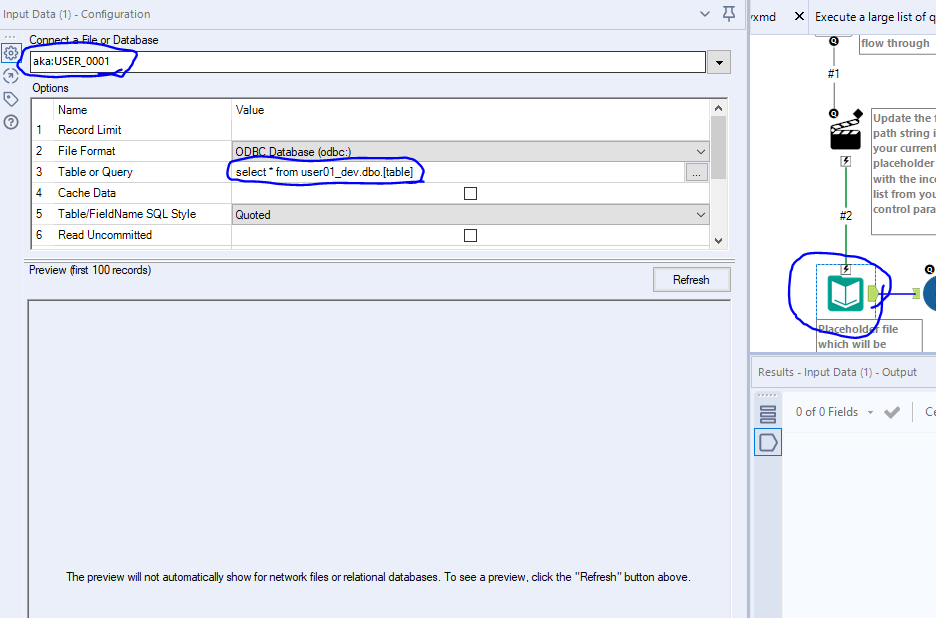
Task: Open the Table/FieldName SQL Style dropdown
Action: click(703, 214)
